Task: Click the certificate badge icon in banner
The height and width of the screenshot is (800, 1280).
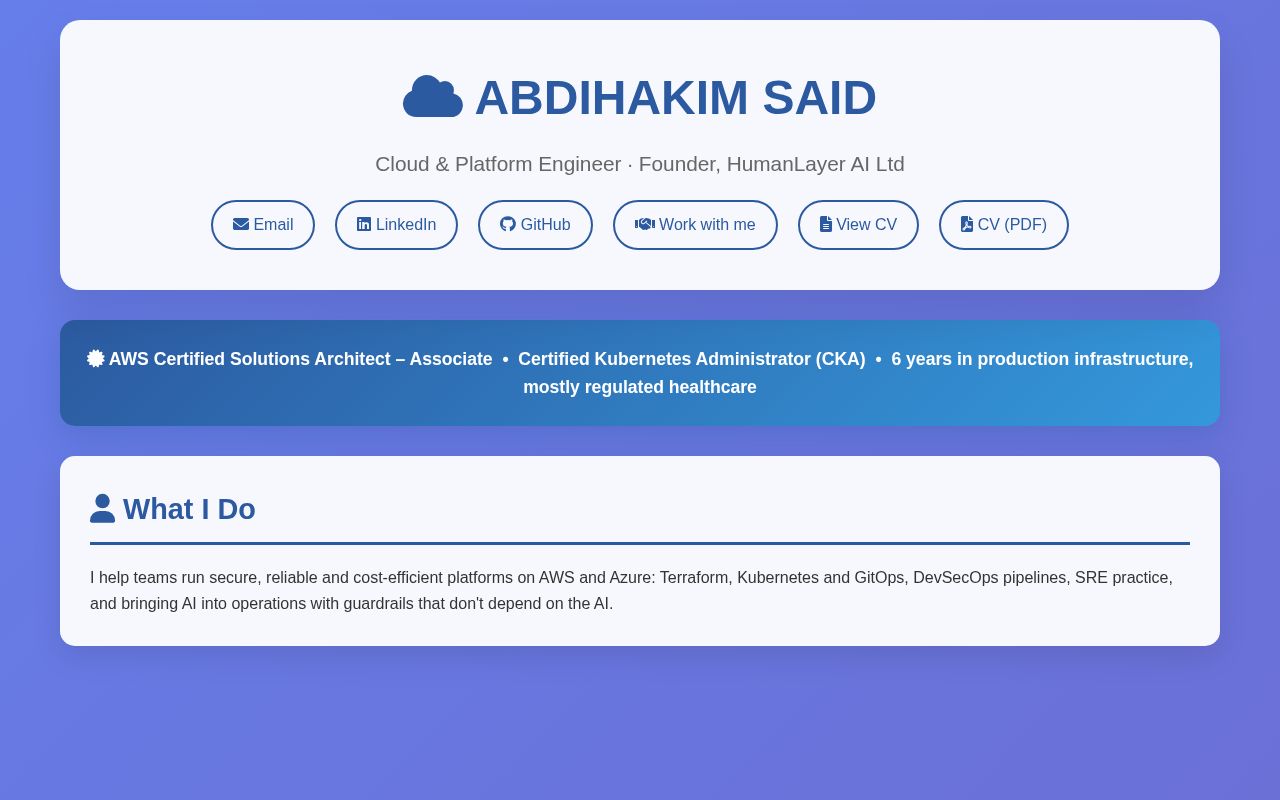Action: [x=96, y=358]
